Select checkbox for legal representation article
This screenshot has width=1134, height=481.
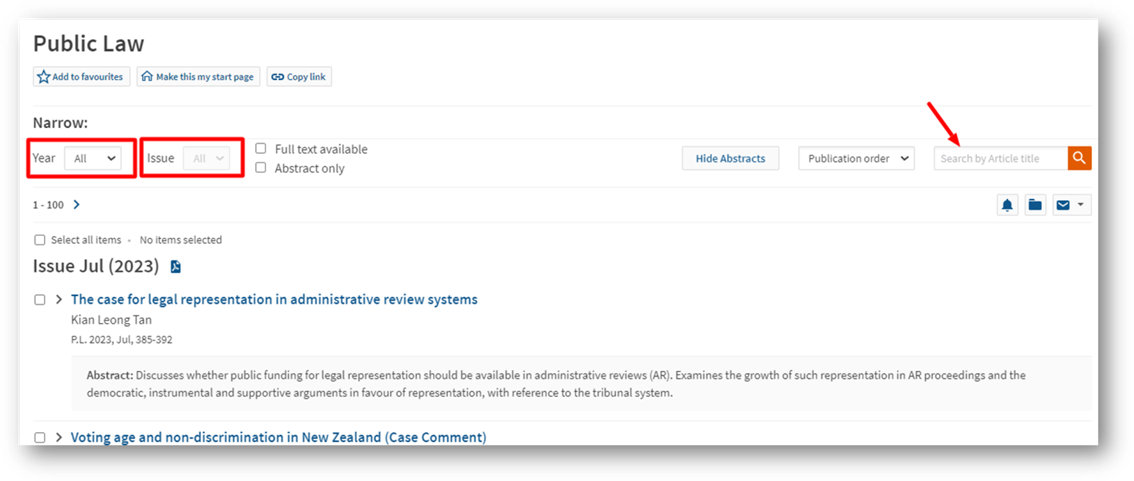coord(40,299)
